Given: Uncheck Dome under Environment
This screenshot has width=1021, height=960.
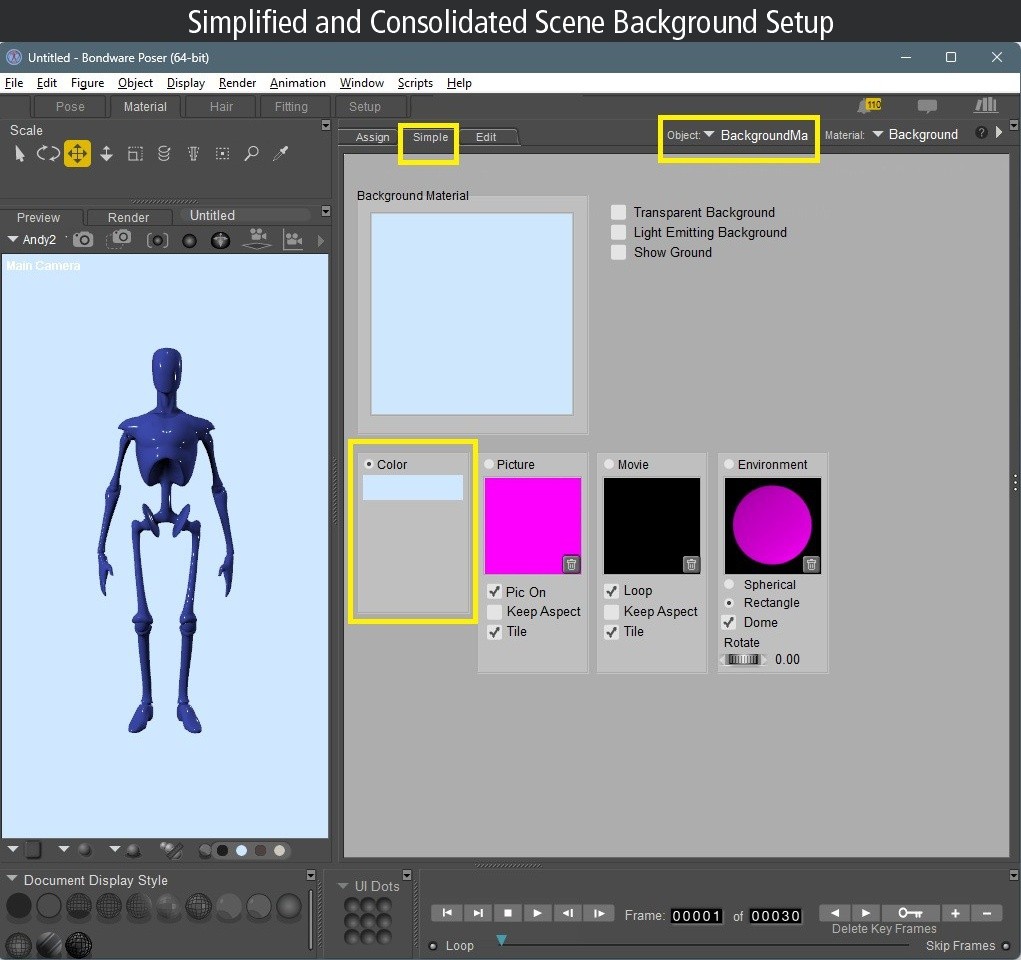Looking at the screenshot, I should pos(728,622).
